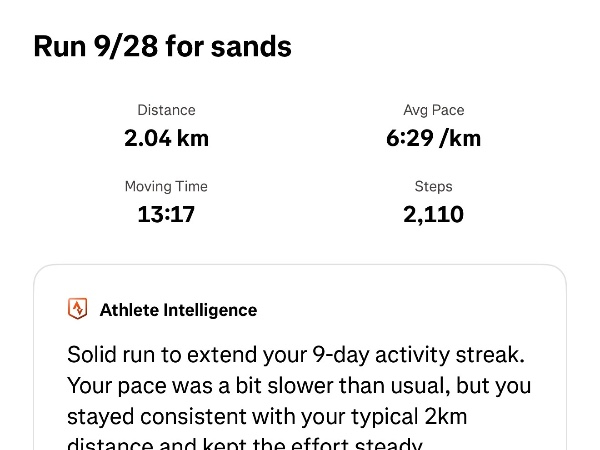
Task: Tap the 2.04 km distance value
Action: [x=166, y=138]
